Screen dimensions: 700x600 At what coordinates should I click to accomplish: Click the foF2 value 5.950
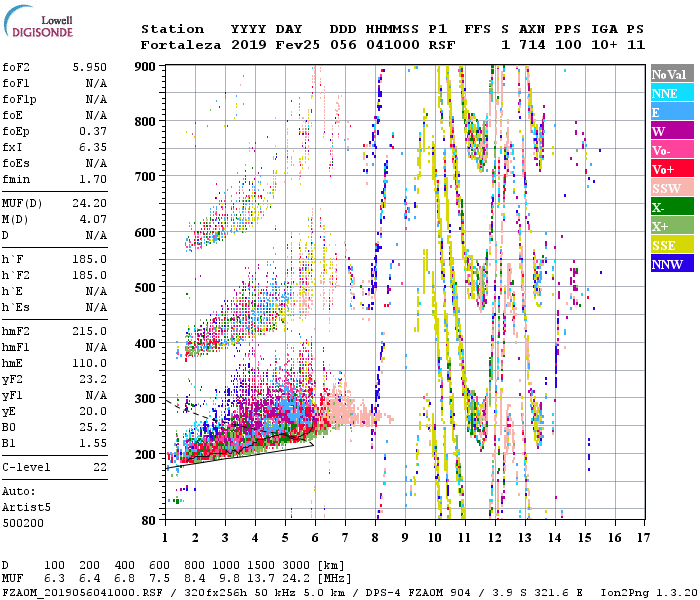(89, 67)
